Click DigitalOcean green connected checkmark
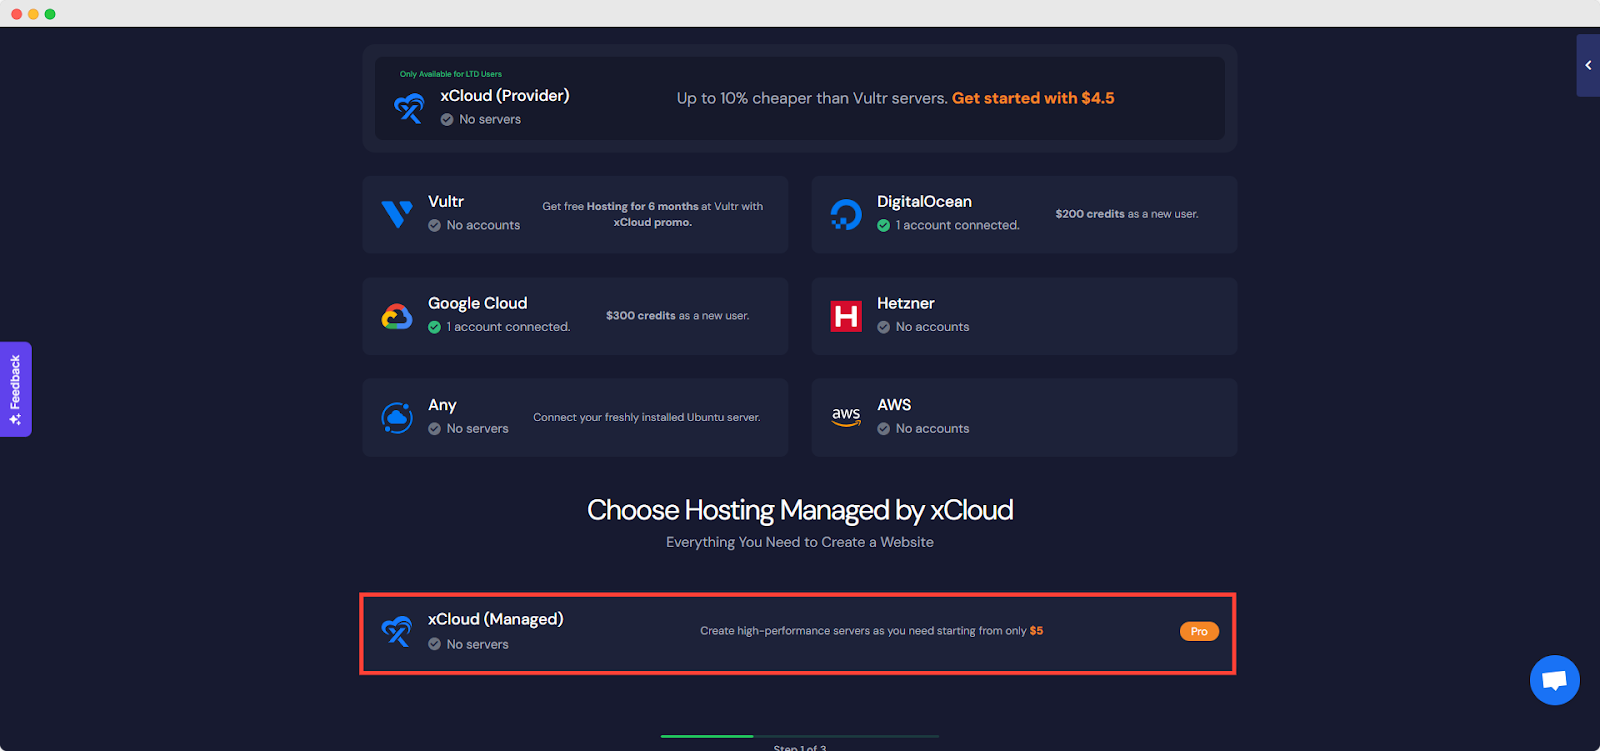The image size is (1600, 751). click(884, 226)
